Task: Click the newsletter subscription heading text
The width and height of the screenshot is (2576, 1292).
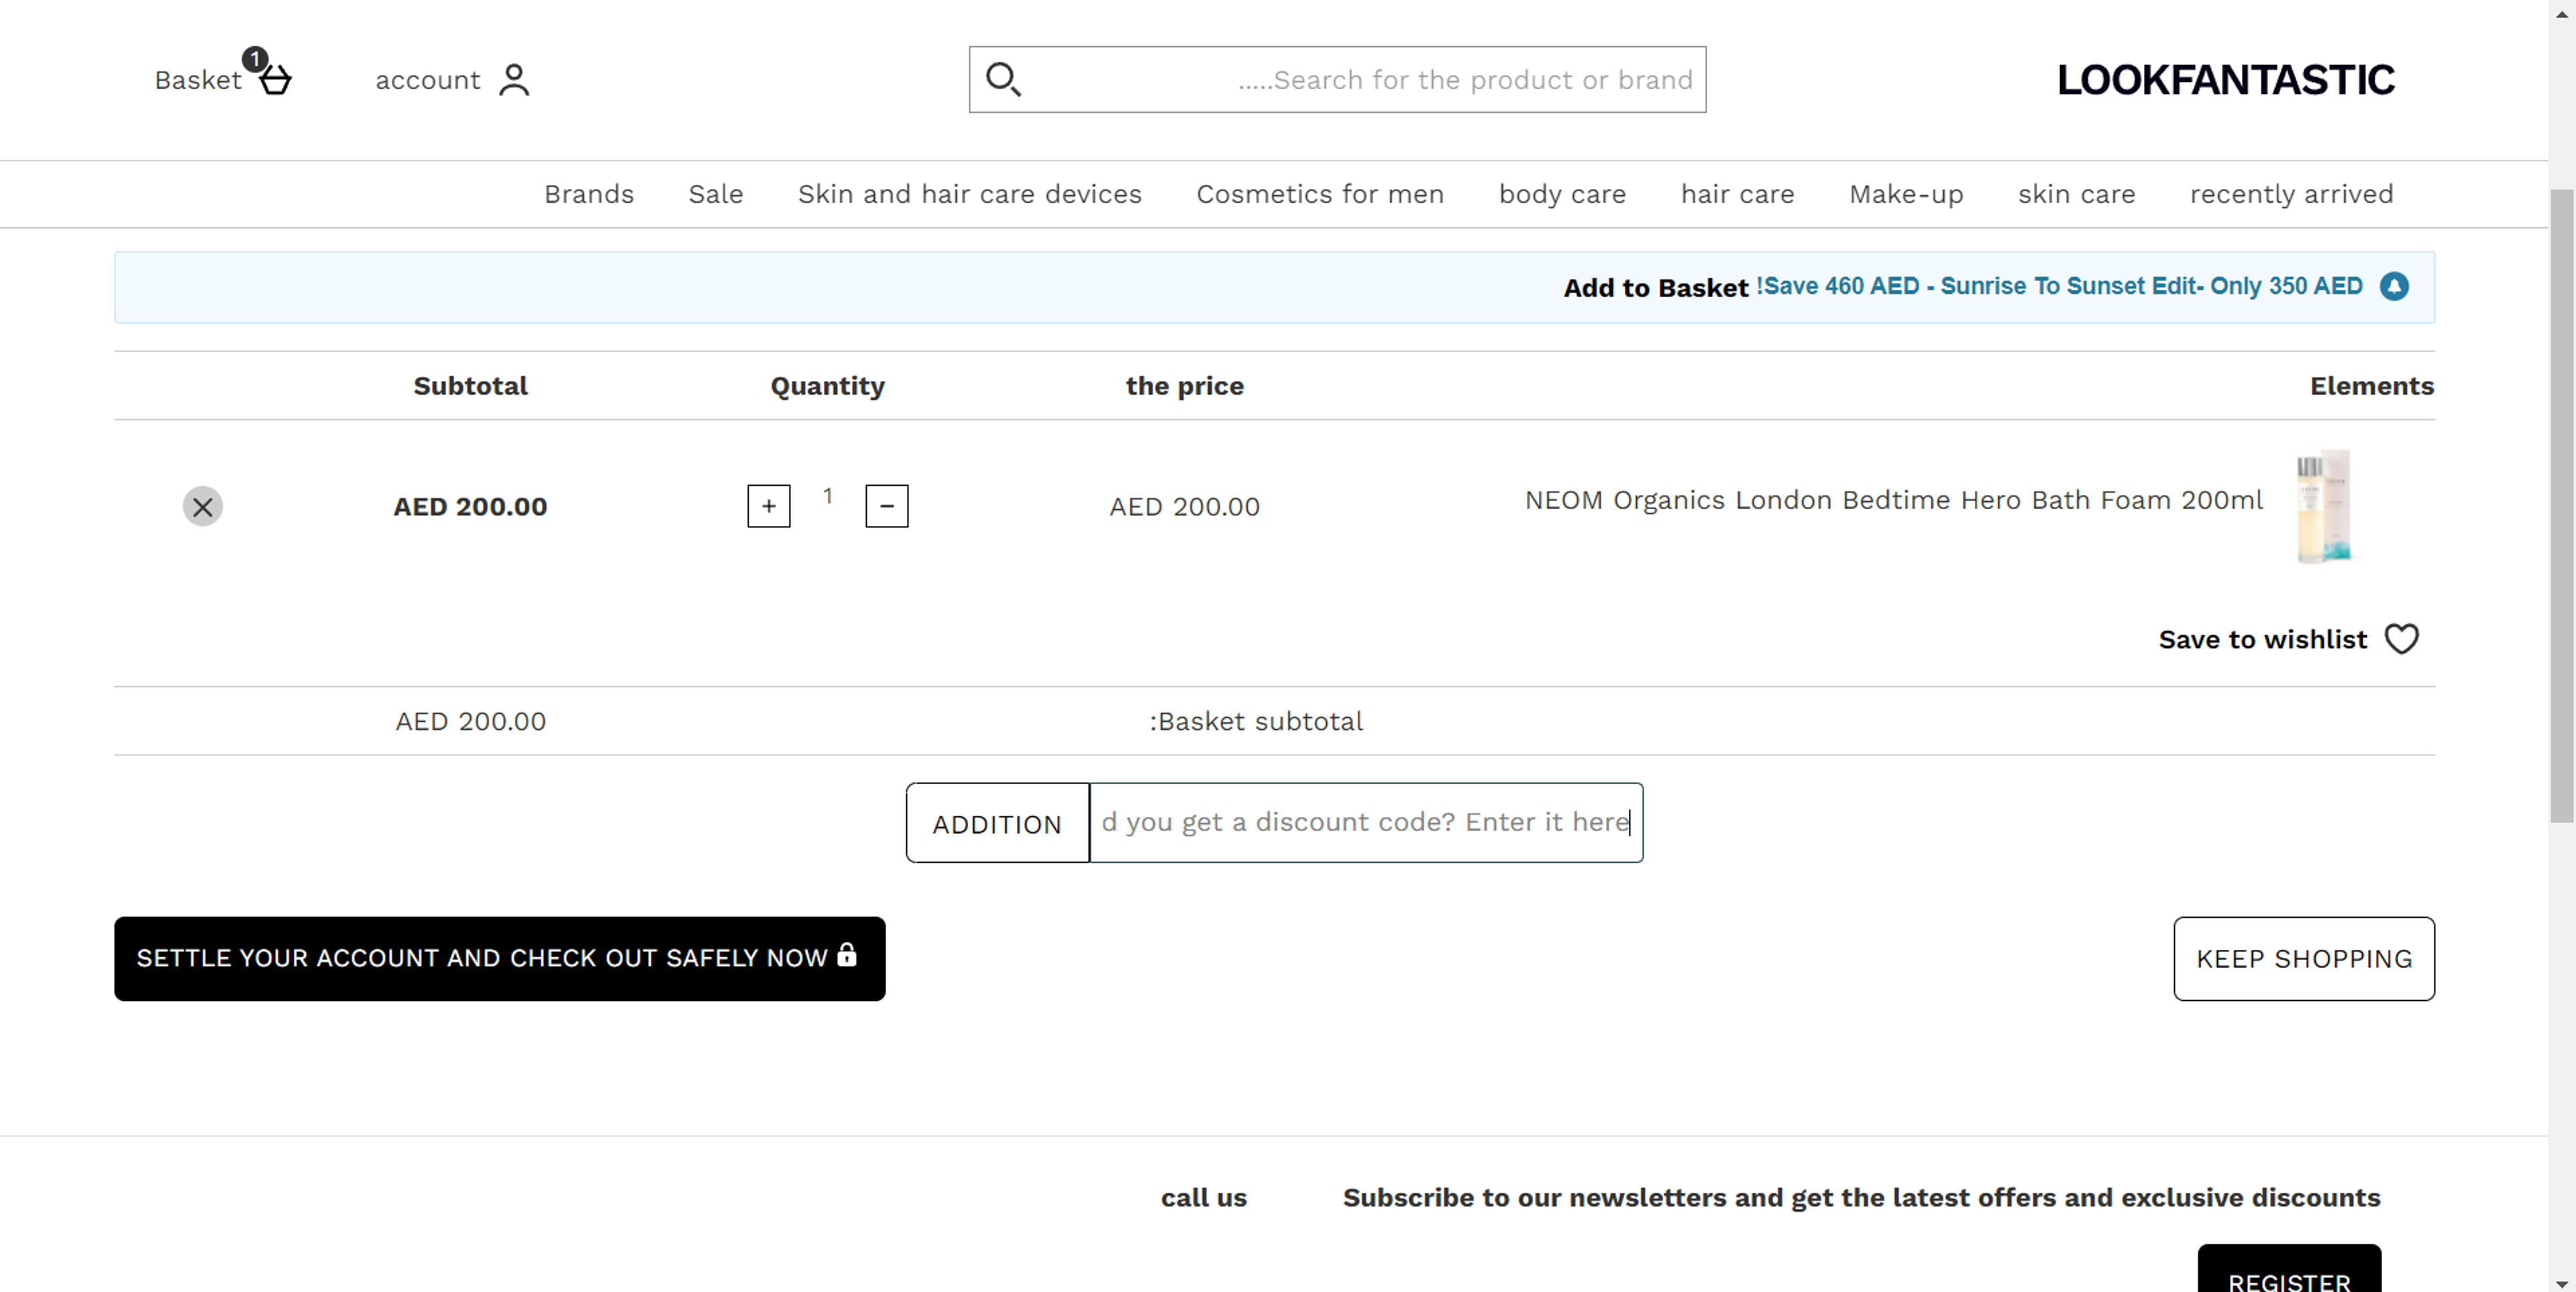Action: tap(1861, 1198)
